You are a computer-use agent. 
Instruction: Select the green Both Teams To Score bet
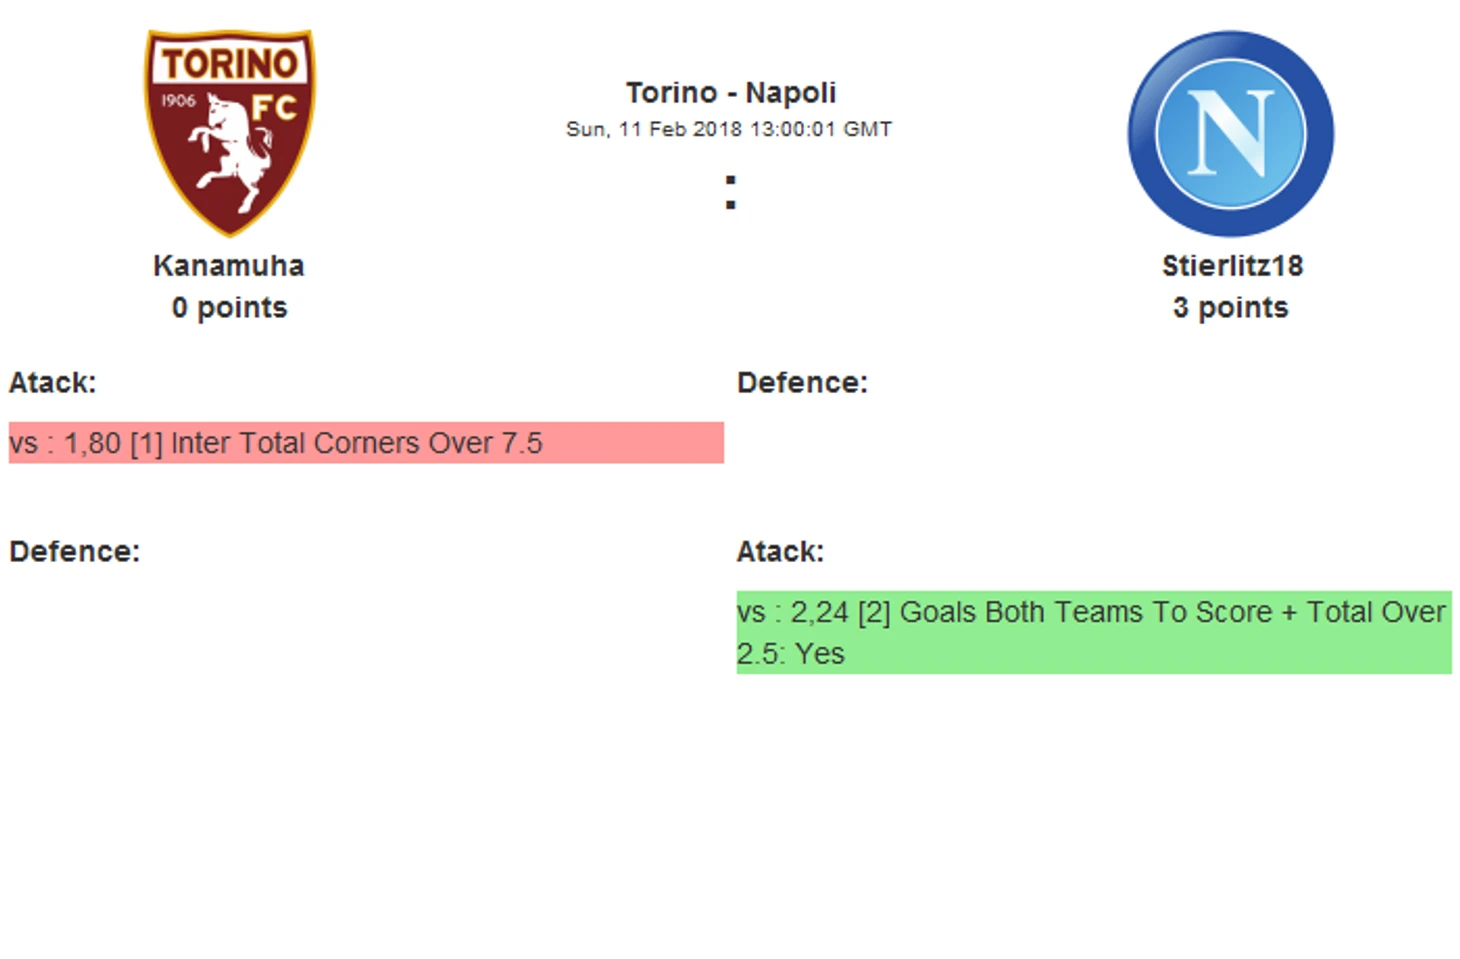(x=1094, y=632)
